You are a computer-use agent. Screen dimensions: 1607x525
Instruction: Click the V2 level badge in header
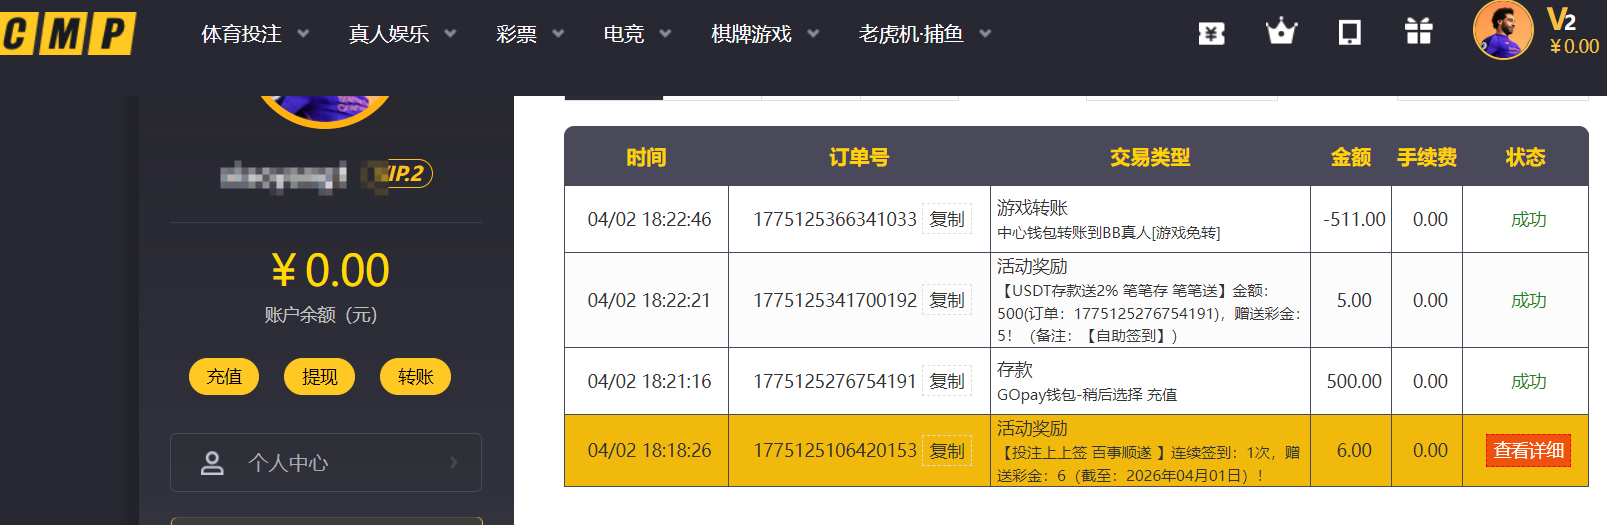(1561, 19)
